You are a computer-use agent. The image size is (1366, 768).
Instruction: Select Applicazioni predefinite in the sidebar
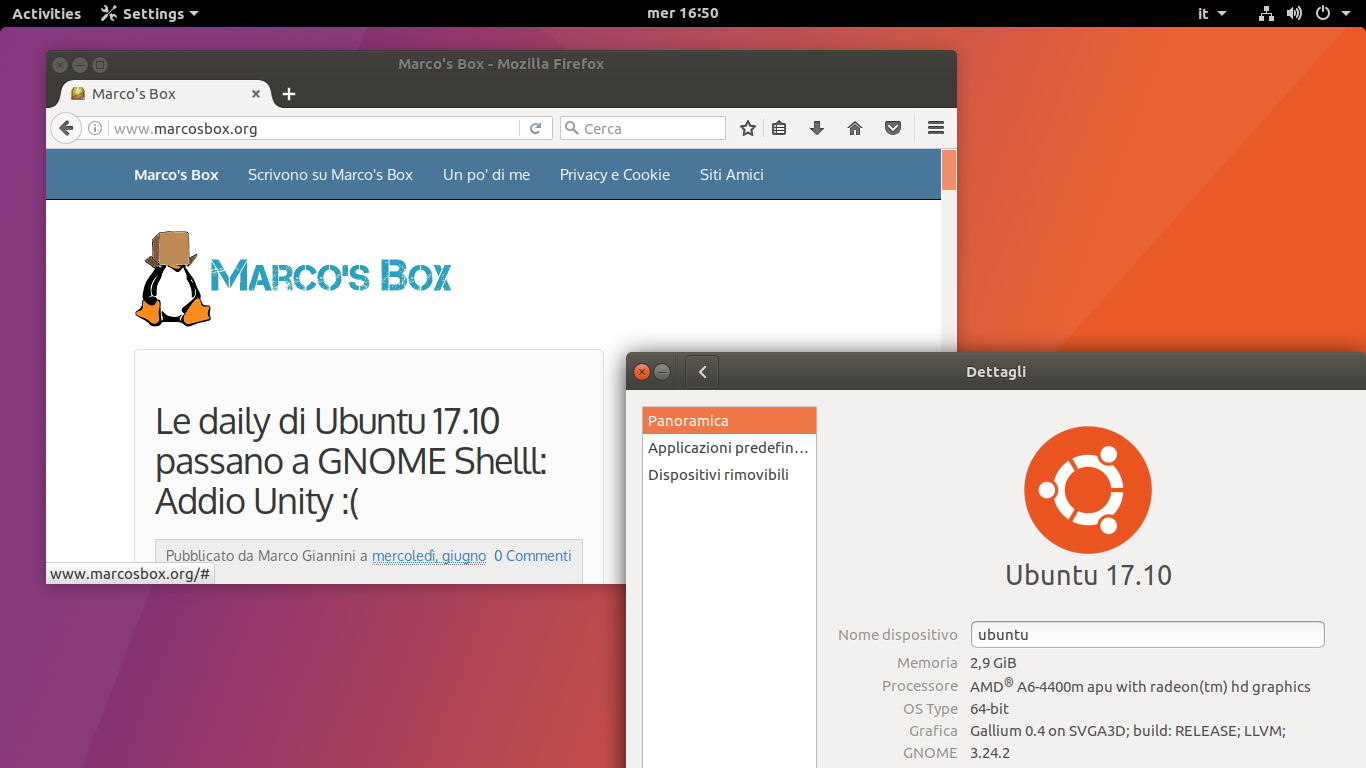pos(729,448)
